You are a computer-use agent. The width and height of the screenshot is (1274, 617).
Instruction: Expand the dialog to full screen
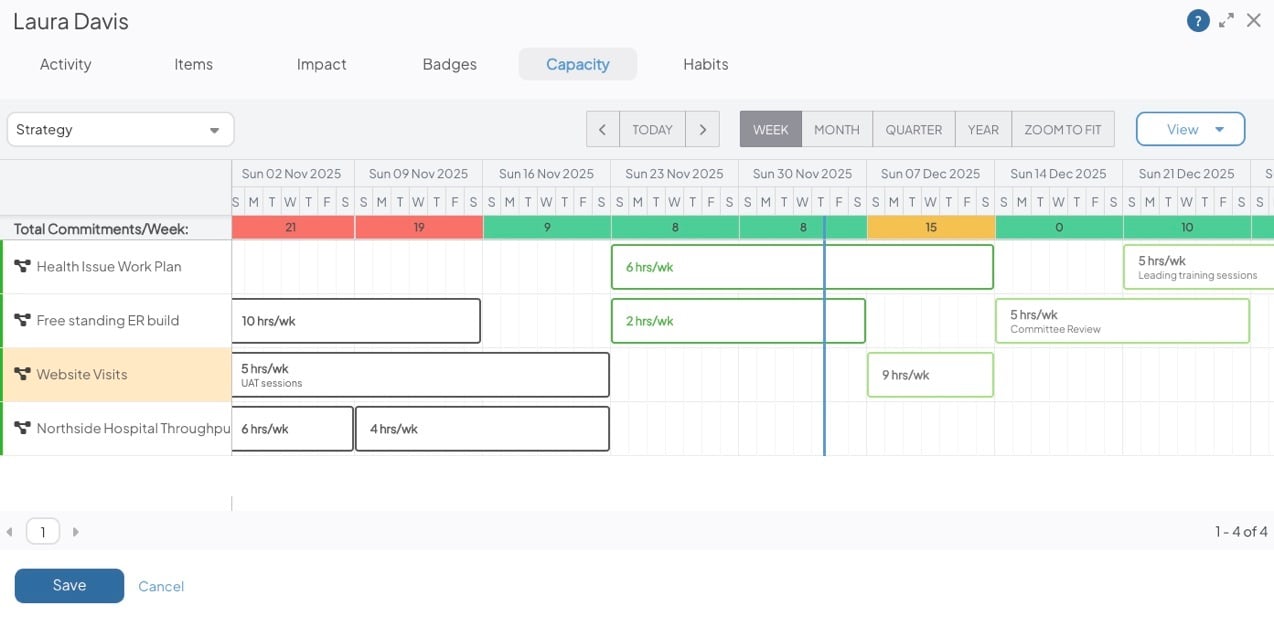click(x=1226, y=21)
